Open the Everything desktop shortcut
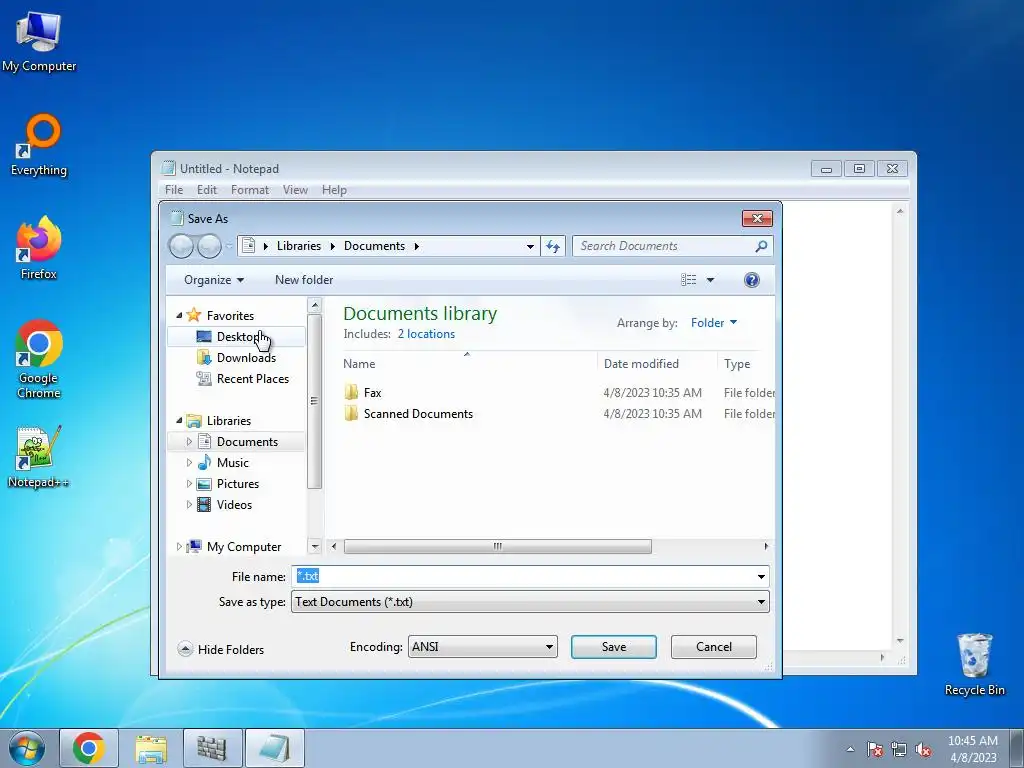Screen dimensions: 1024x768 tap(39, 145)
